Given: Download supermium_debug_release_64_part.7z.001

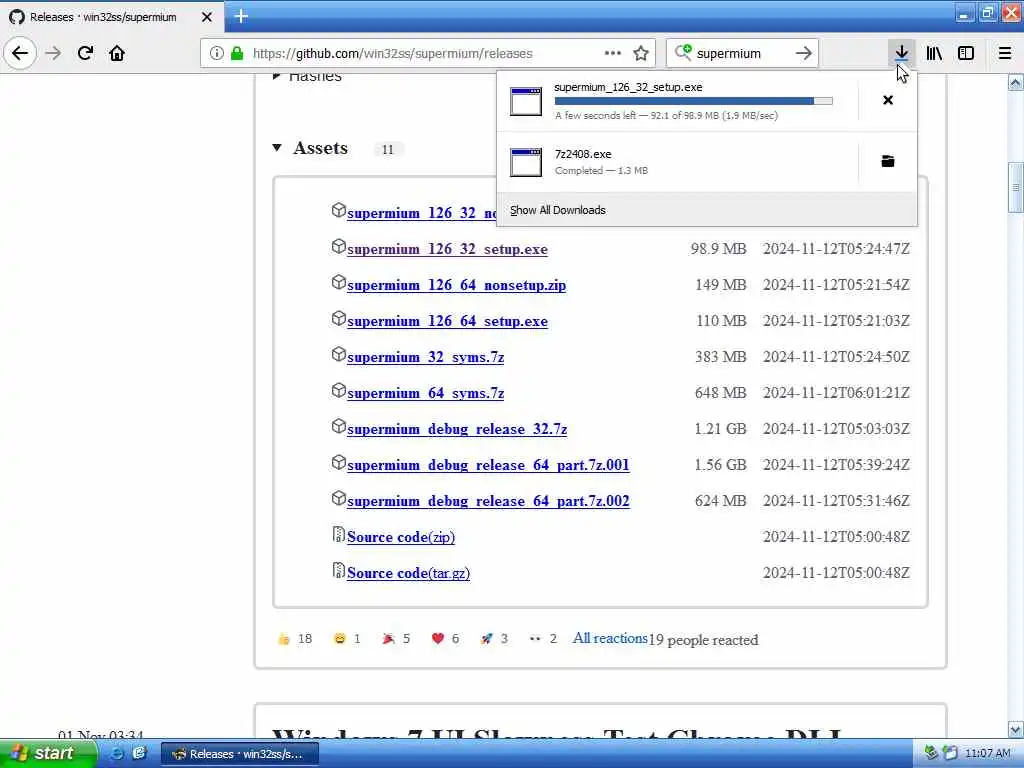Looking at the screenshot, I should [488, 465].
